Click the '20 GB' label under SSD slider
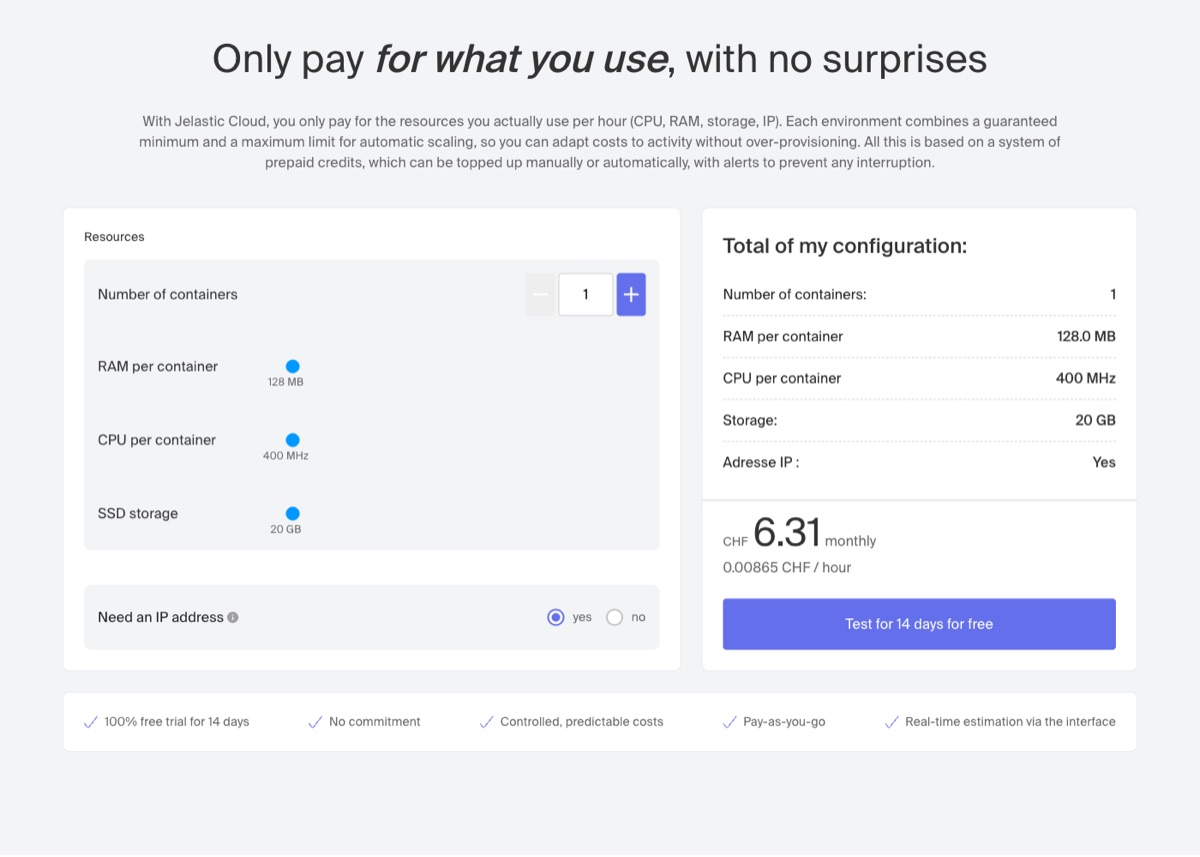The height and width of the screenshot is (857, 1200). click(x=285, y=529)
